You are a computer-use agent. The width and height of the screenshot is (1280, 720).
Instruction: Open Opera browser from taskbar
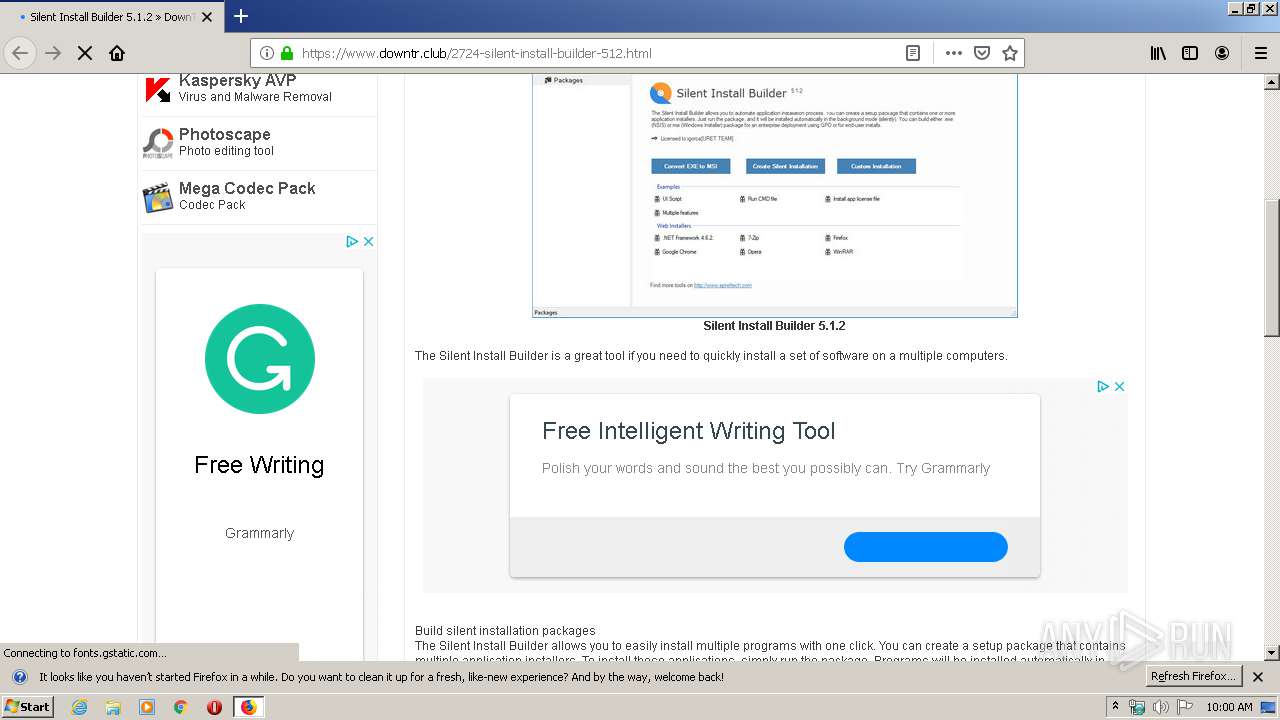pyautogui.click(x=214, y=707)
